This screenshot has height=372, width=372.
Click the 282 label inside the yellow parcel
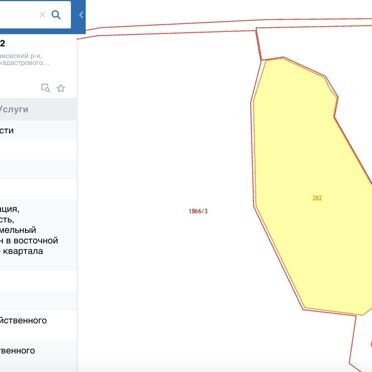point(317,198)
